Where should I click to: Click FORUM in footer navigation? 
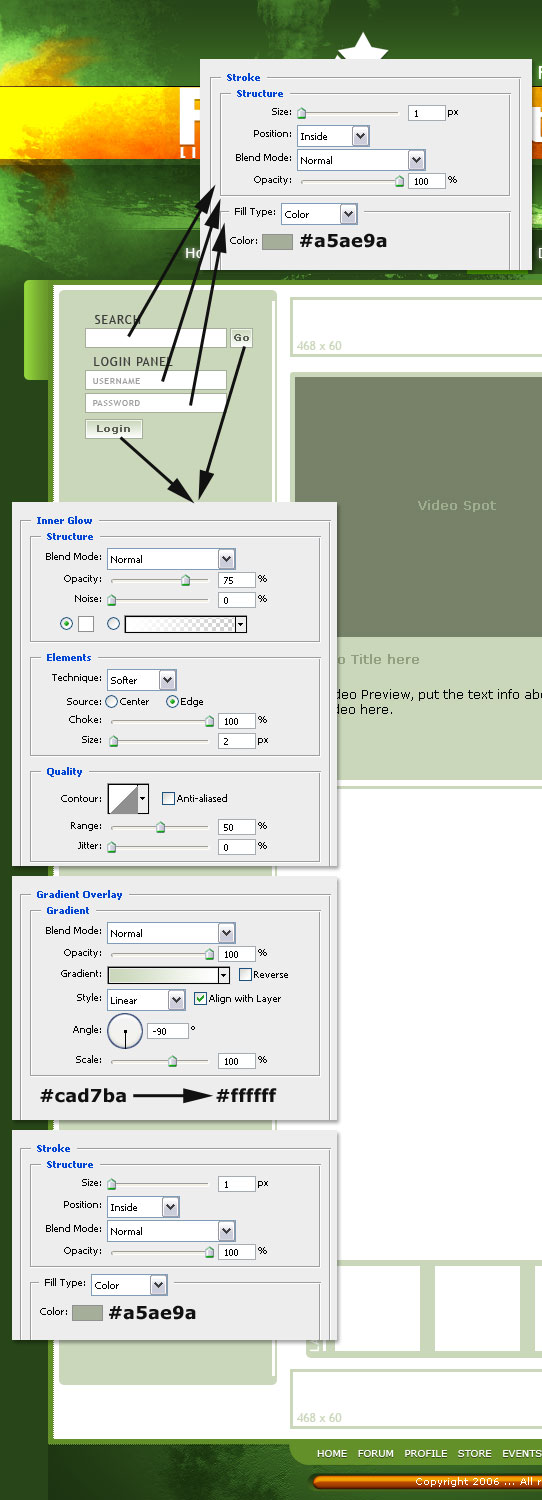(376, 1453)
